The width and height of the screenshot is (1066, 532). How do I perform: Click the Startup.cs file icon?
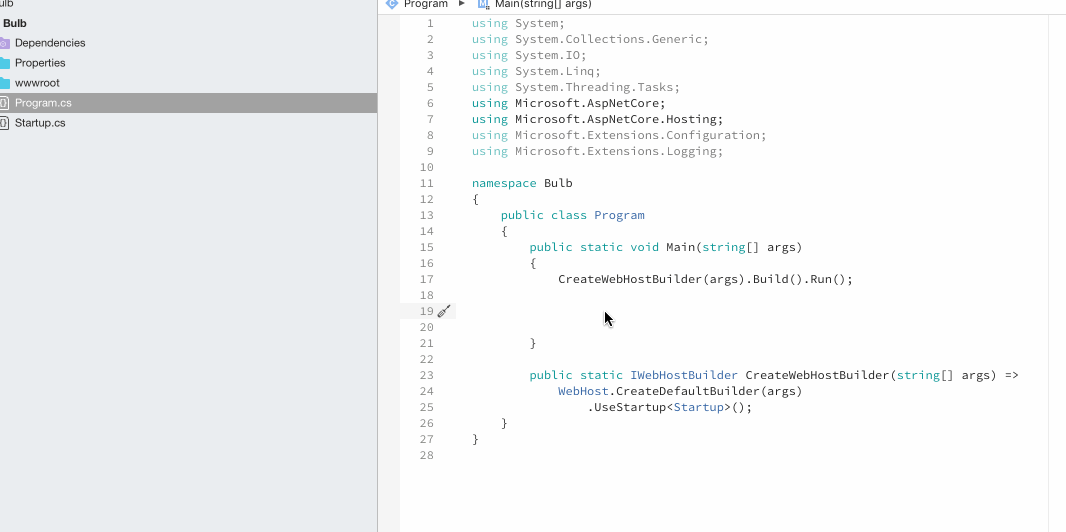point(4,123)
